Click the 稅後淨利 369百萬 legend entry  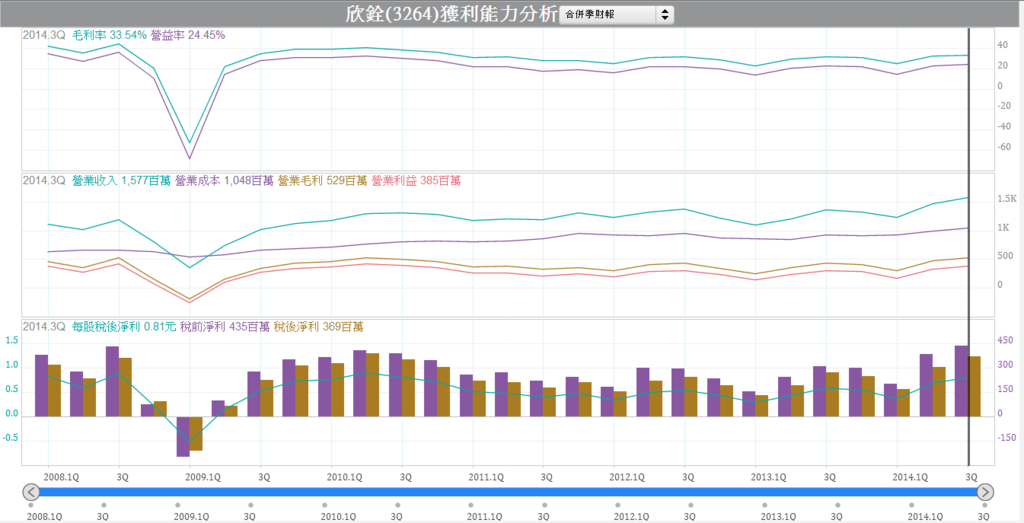pos(318,327)
